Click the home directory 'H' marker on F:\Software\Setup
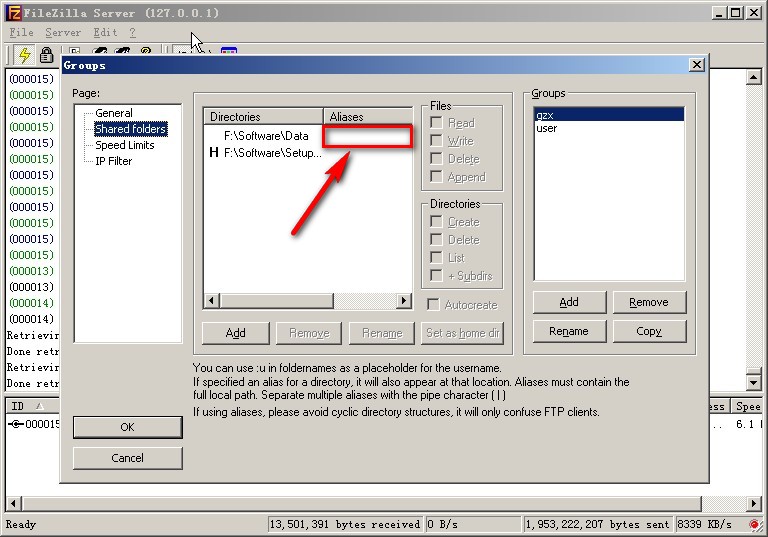Screen dimensions: 768x537 pyautogui.click(x=213, y=153)
